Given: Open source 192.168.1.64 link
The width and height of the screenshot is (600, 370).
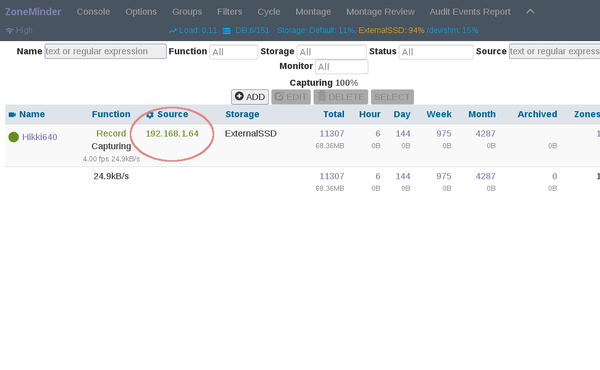Looking at the screenshot, I should 172,134.
